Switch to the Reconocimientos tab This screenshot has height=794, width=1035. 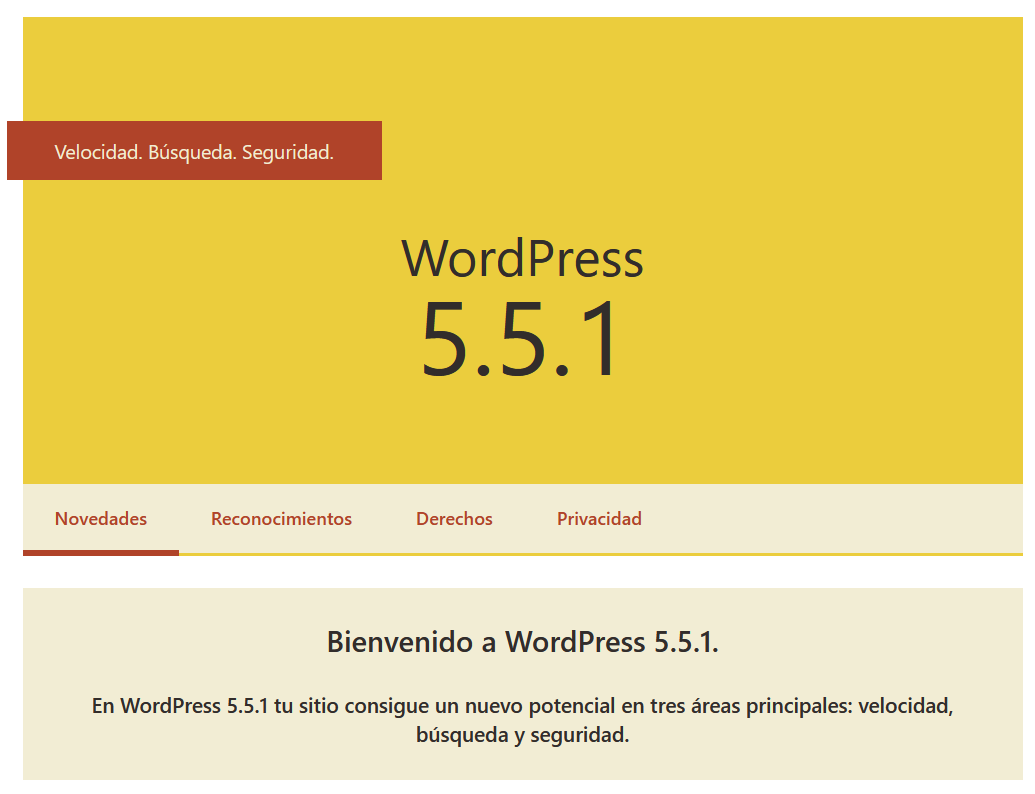pos(281,519)
